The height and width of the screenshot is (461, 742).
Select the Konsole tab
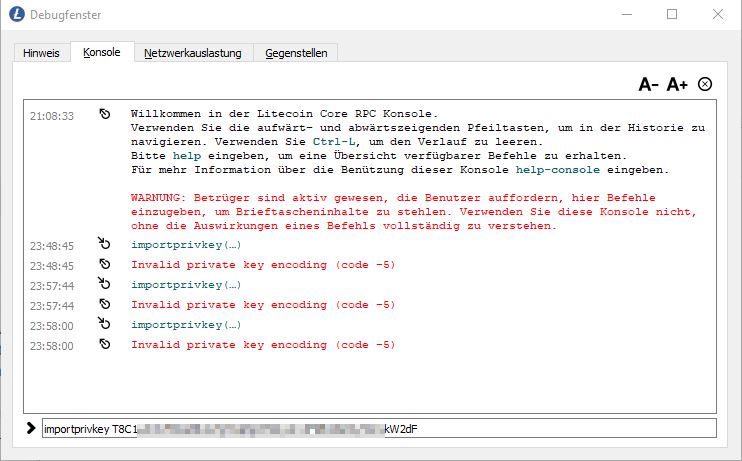tap(102, 52)
